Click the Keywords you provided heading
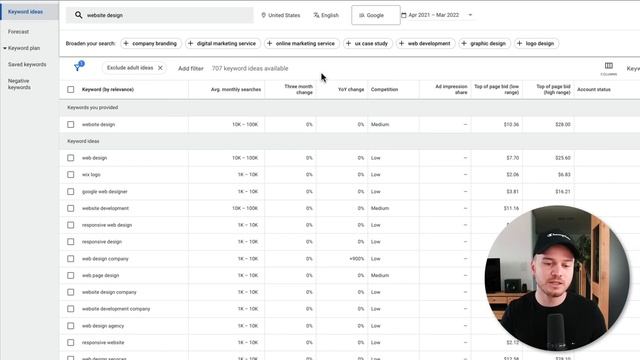The image size is (640, 360). pos(93,107)
